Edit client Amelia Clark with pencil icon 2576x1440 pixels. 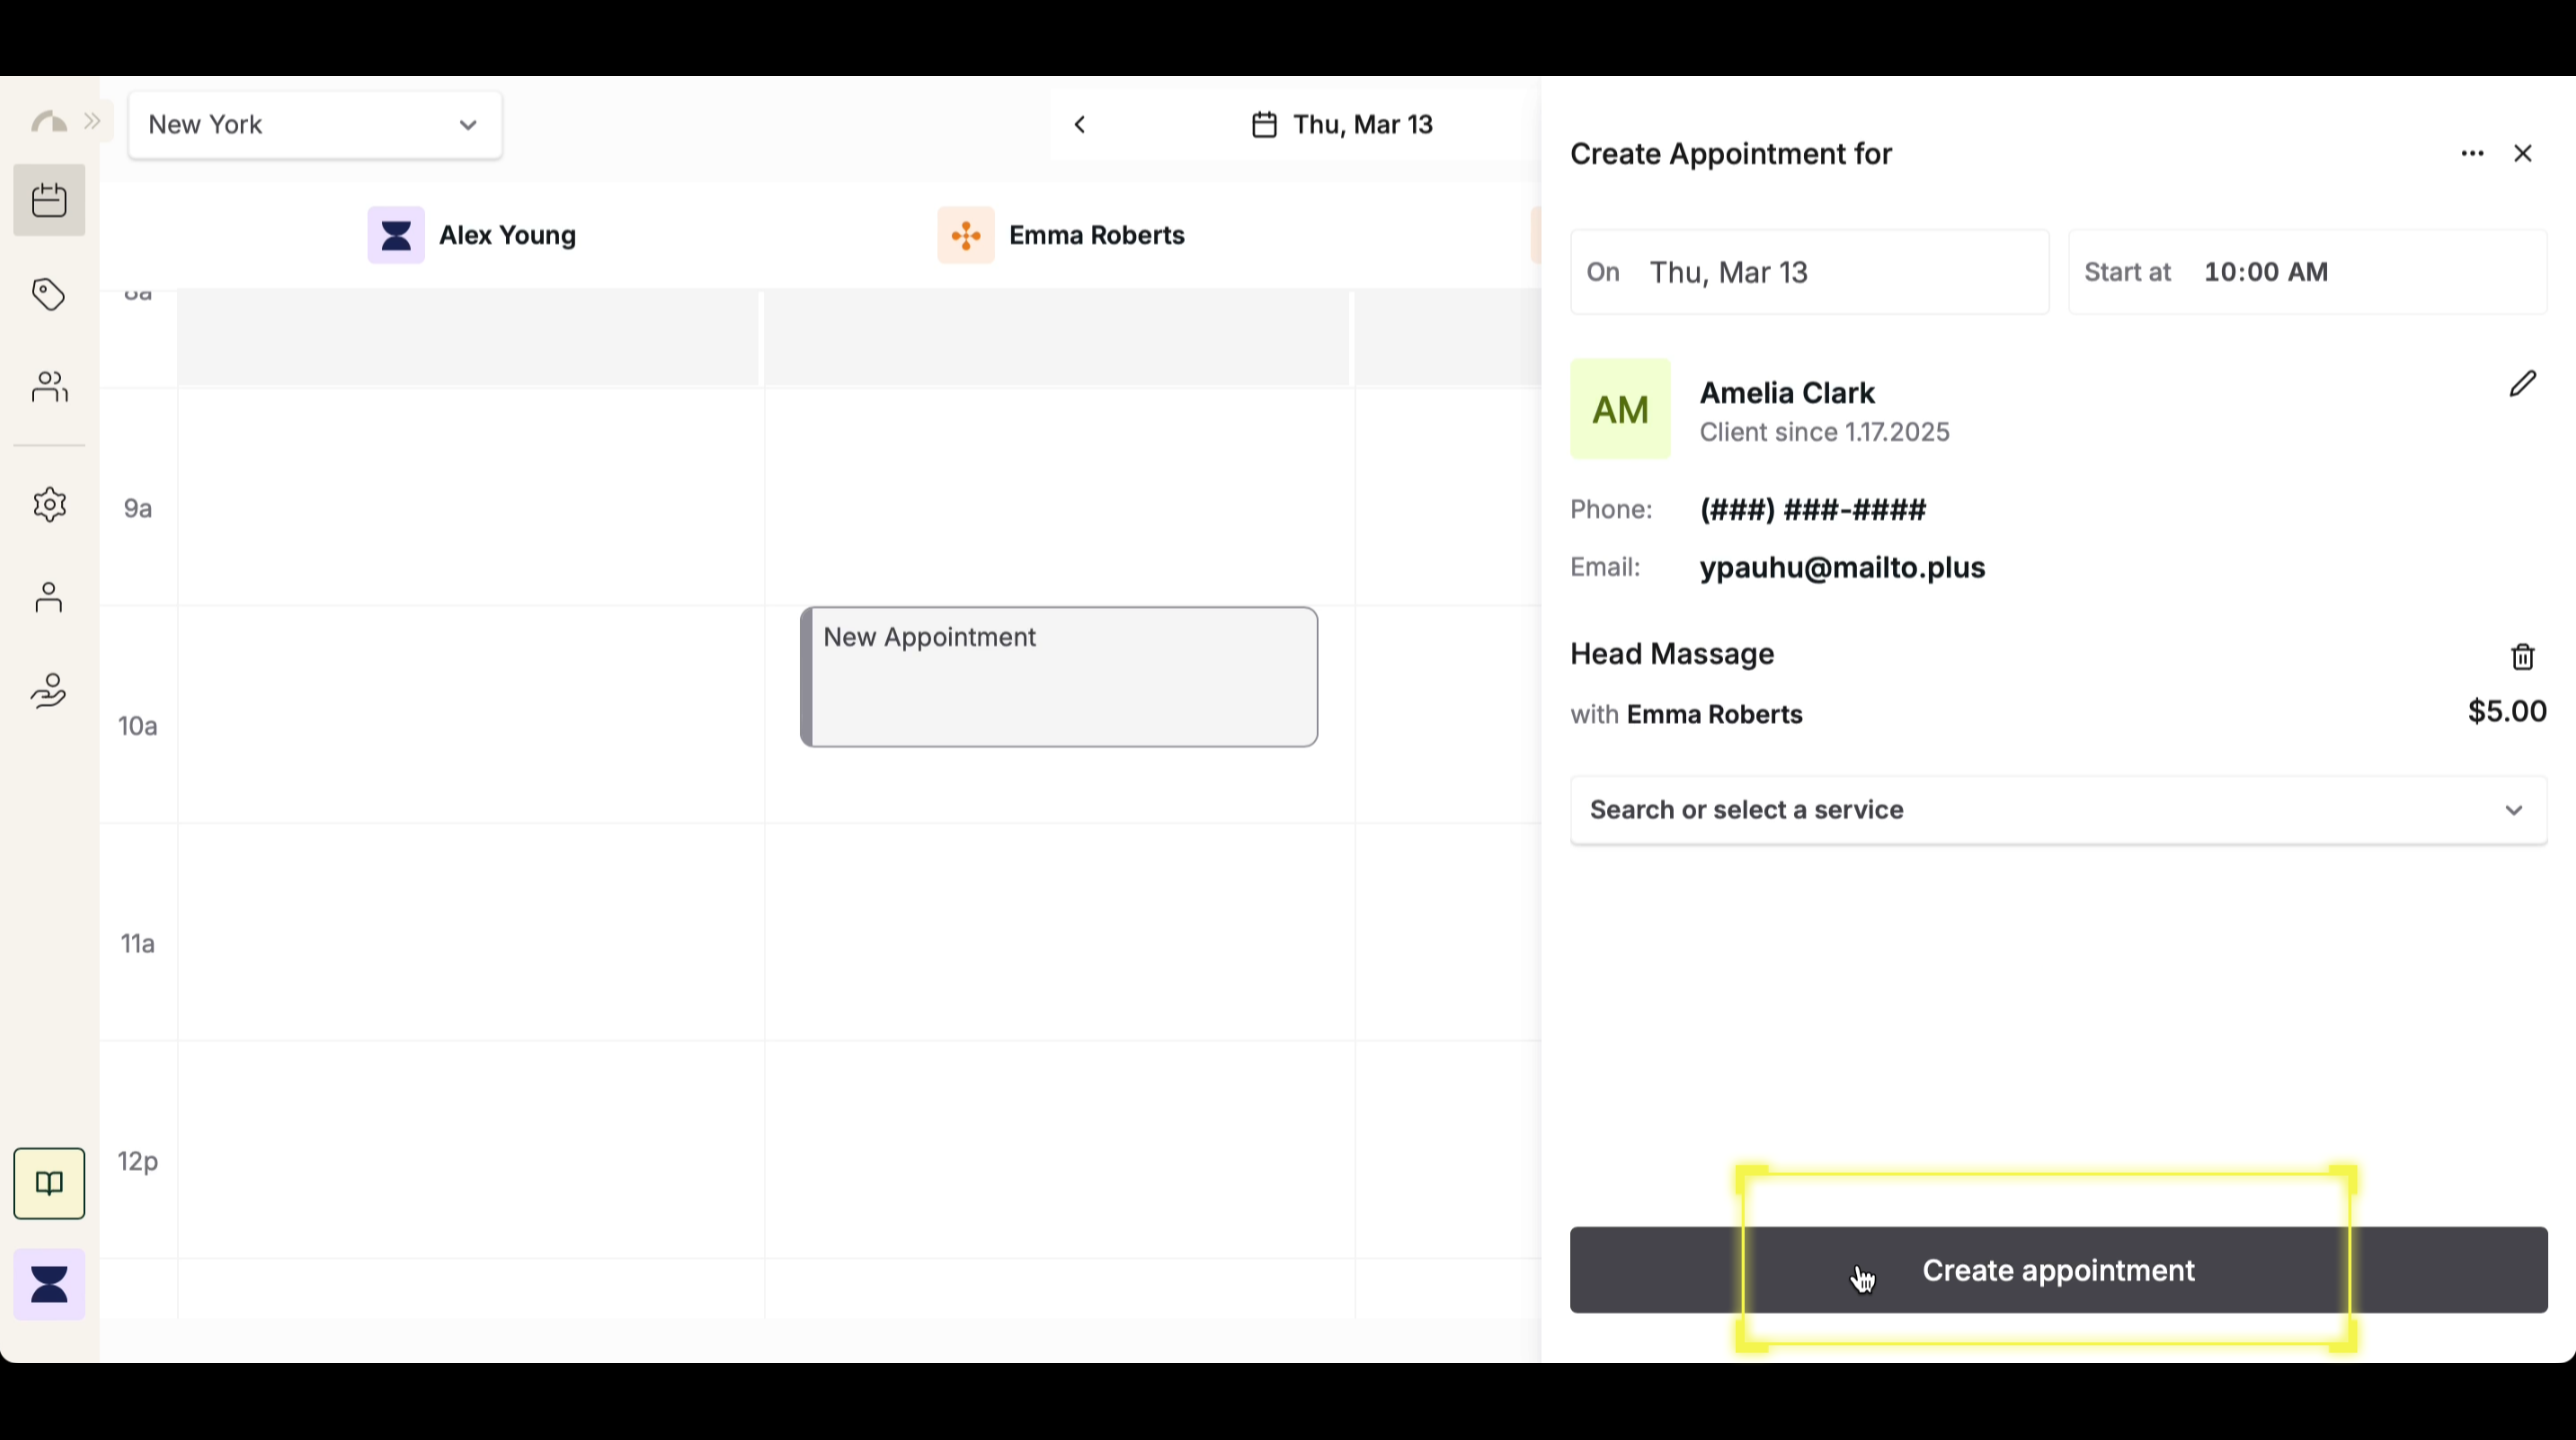2522,384
